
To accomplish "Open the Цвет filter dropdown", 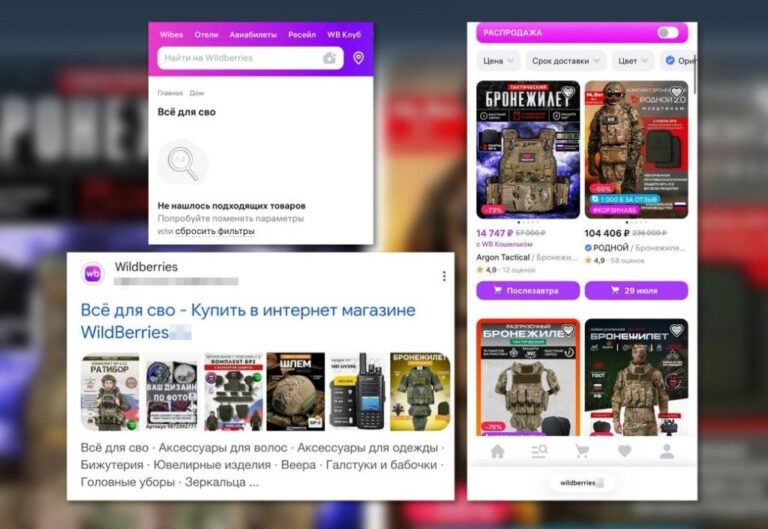I will click(x=632, y=61).
